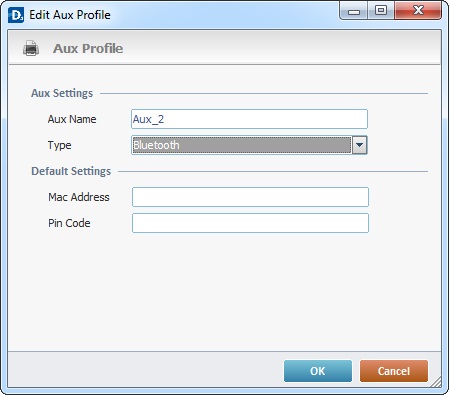Click the Mac Address label
449x395 pixels.
point(79,197)
